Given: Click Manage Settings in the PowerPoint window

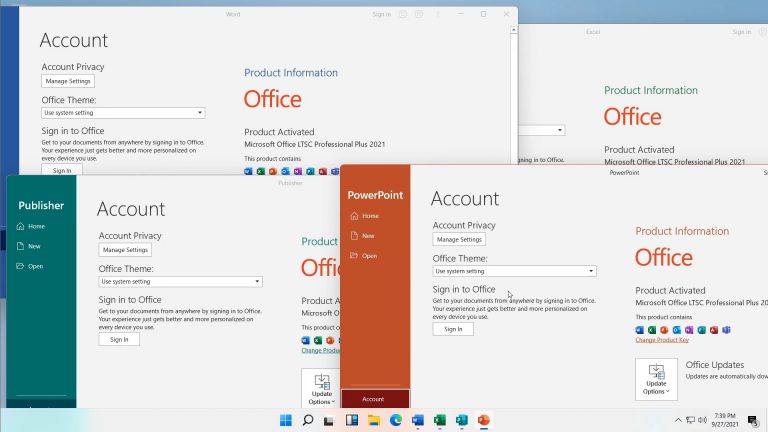Looking at the screenshot, I should [x=459, y=240].
